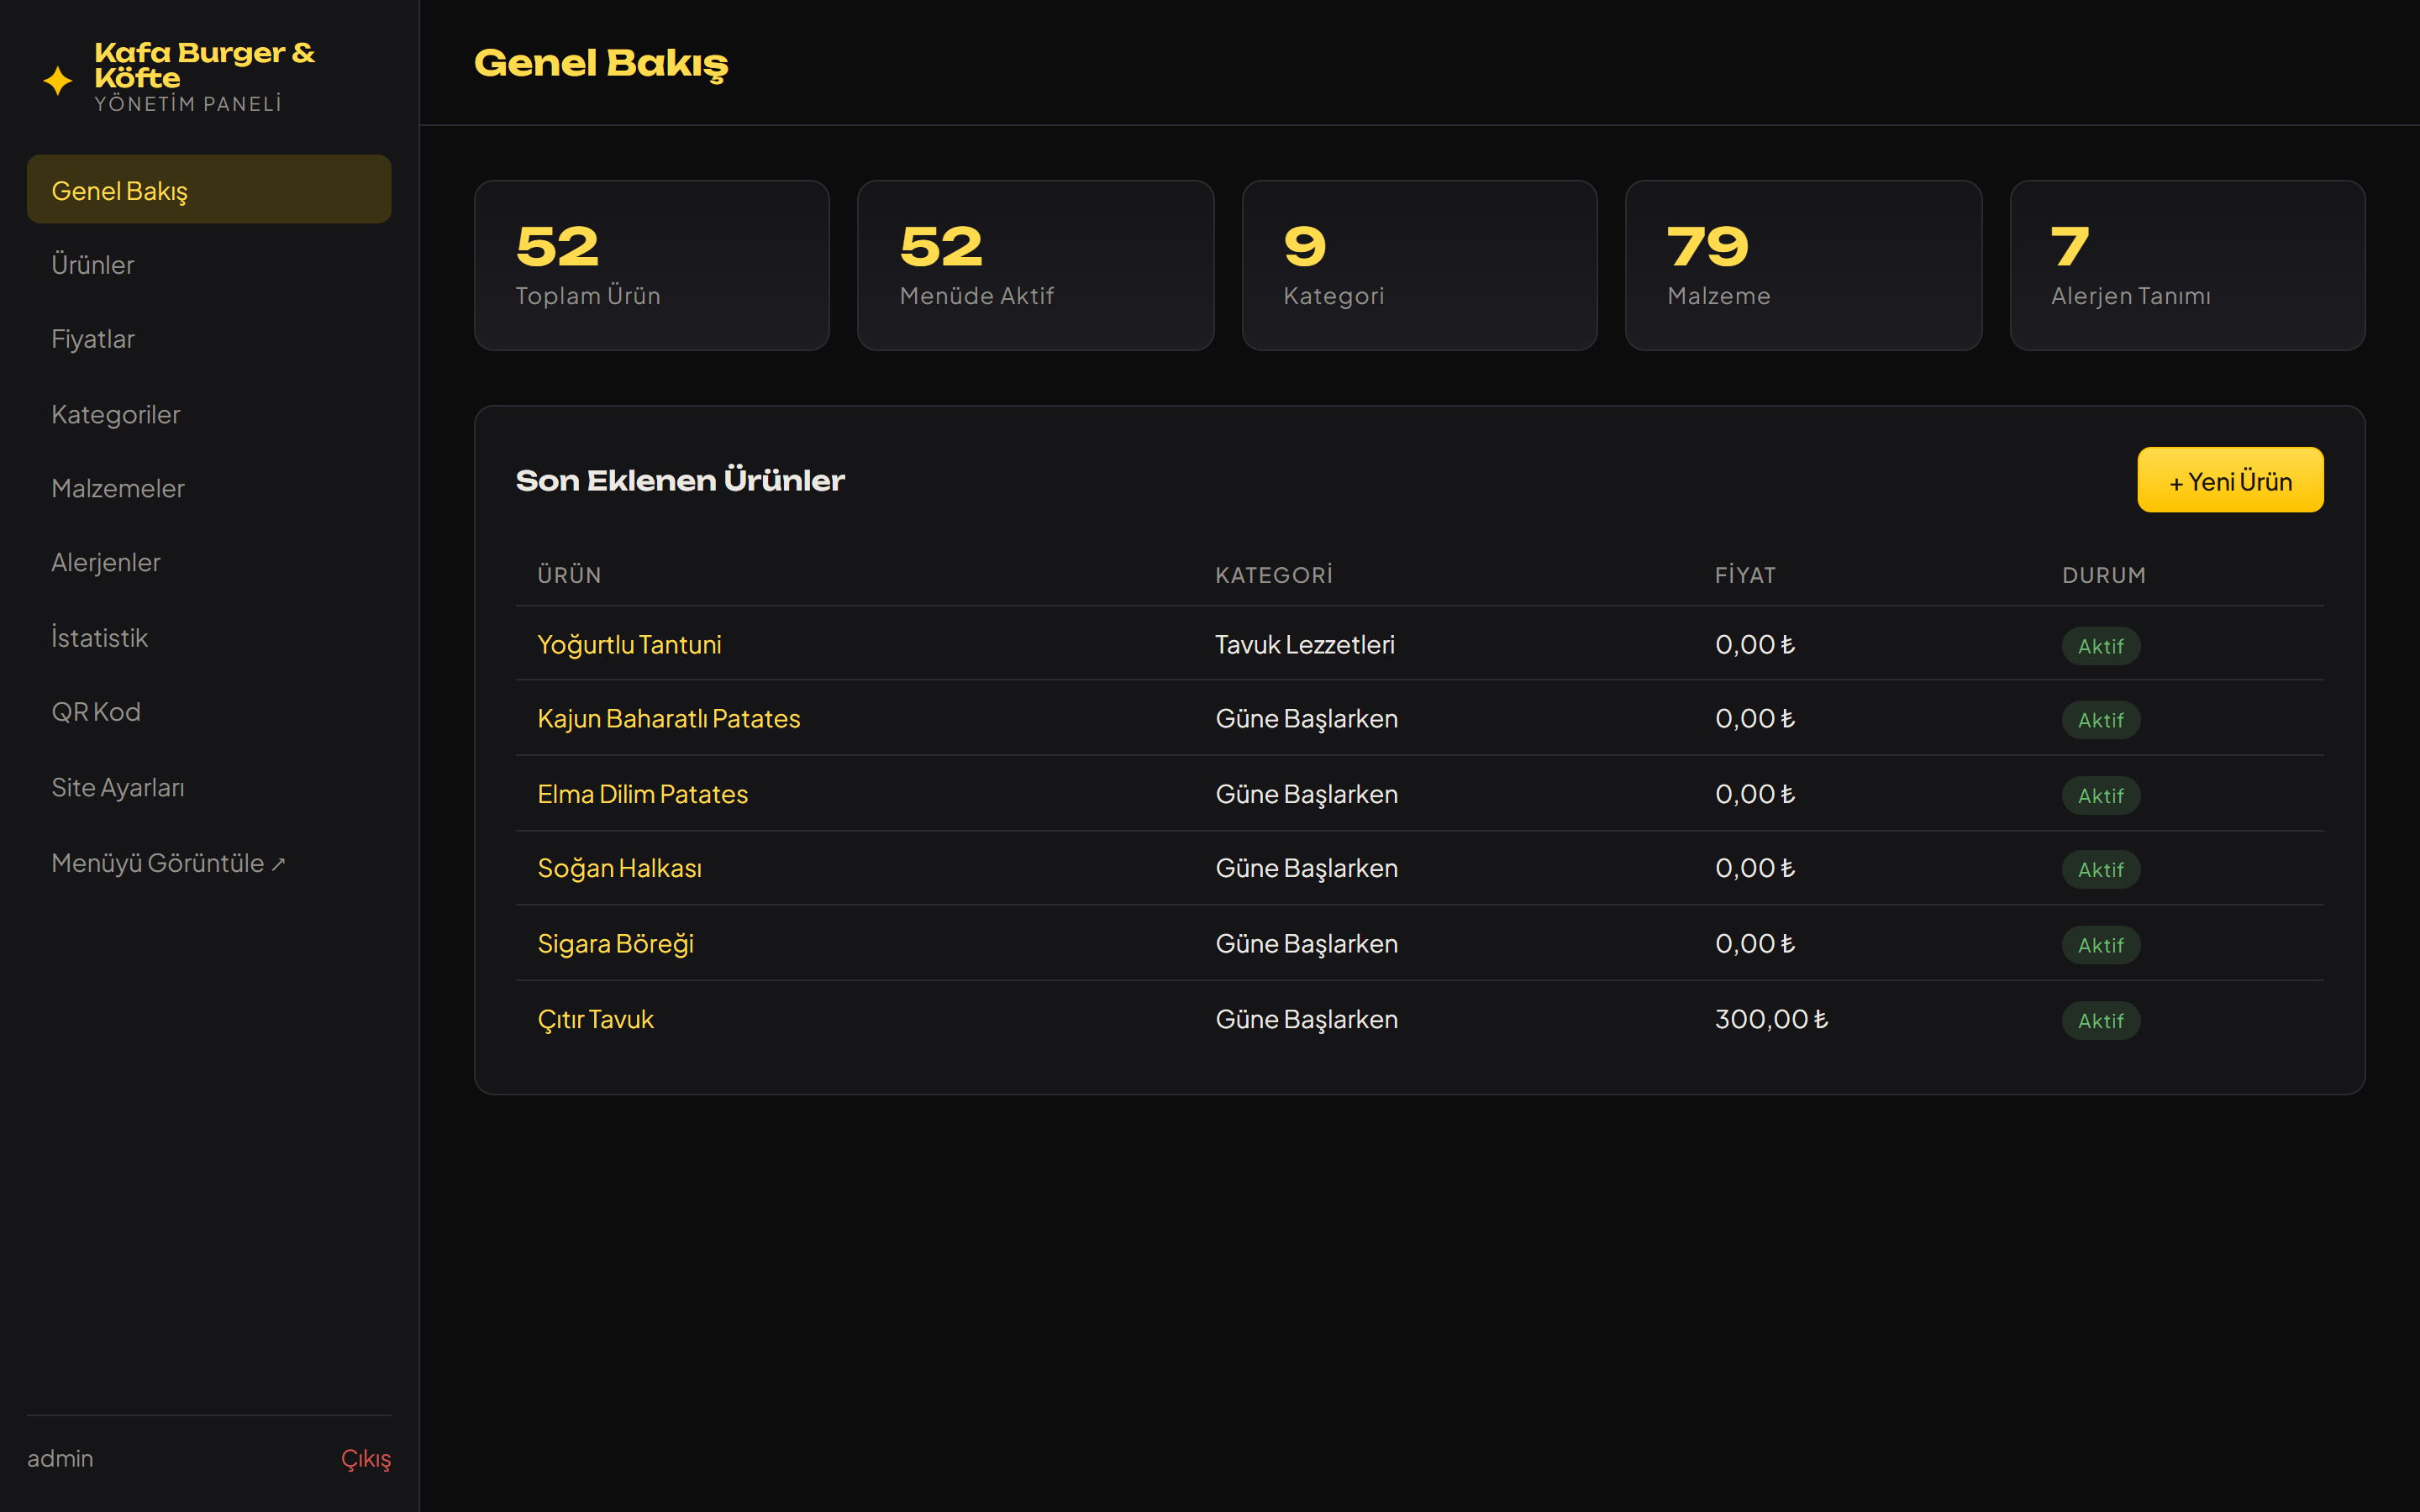Open Malzemeler in sidebar
The height and width of the screenshot is (1512, 2420).
coord(209,488)
